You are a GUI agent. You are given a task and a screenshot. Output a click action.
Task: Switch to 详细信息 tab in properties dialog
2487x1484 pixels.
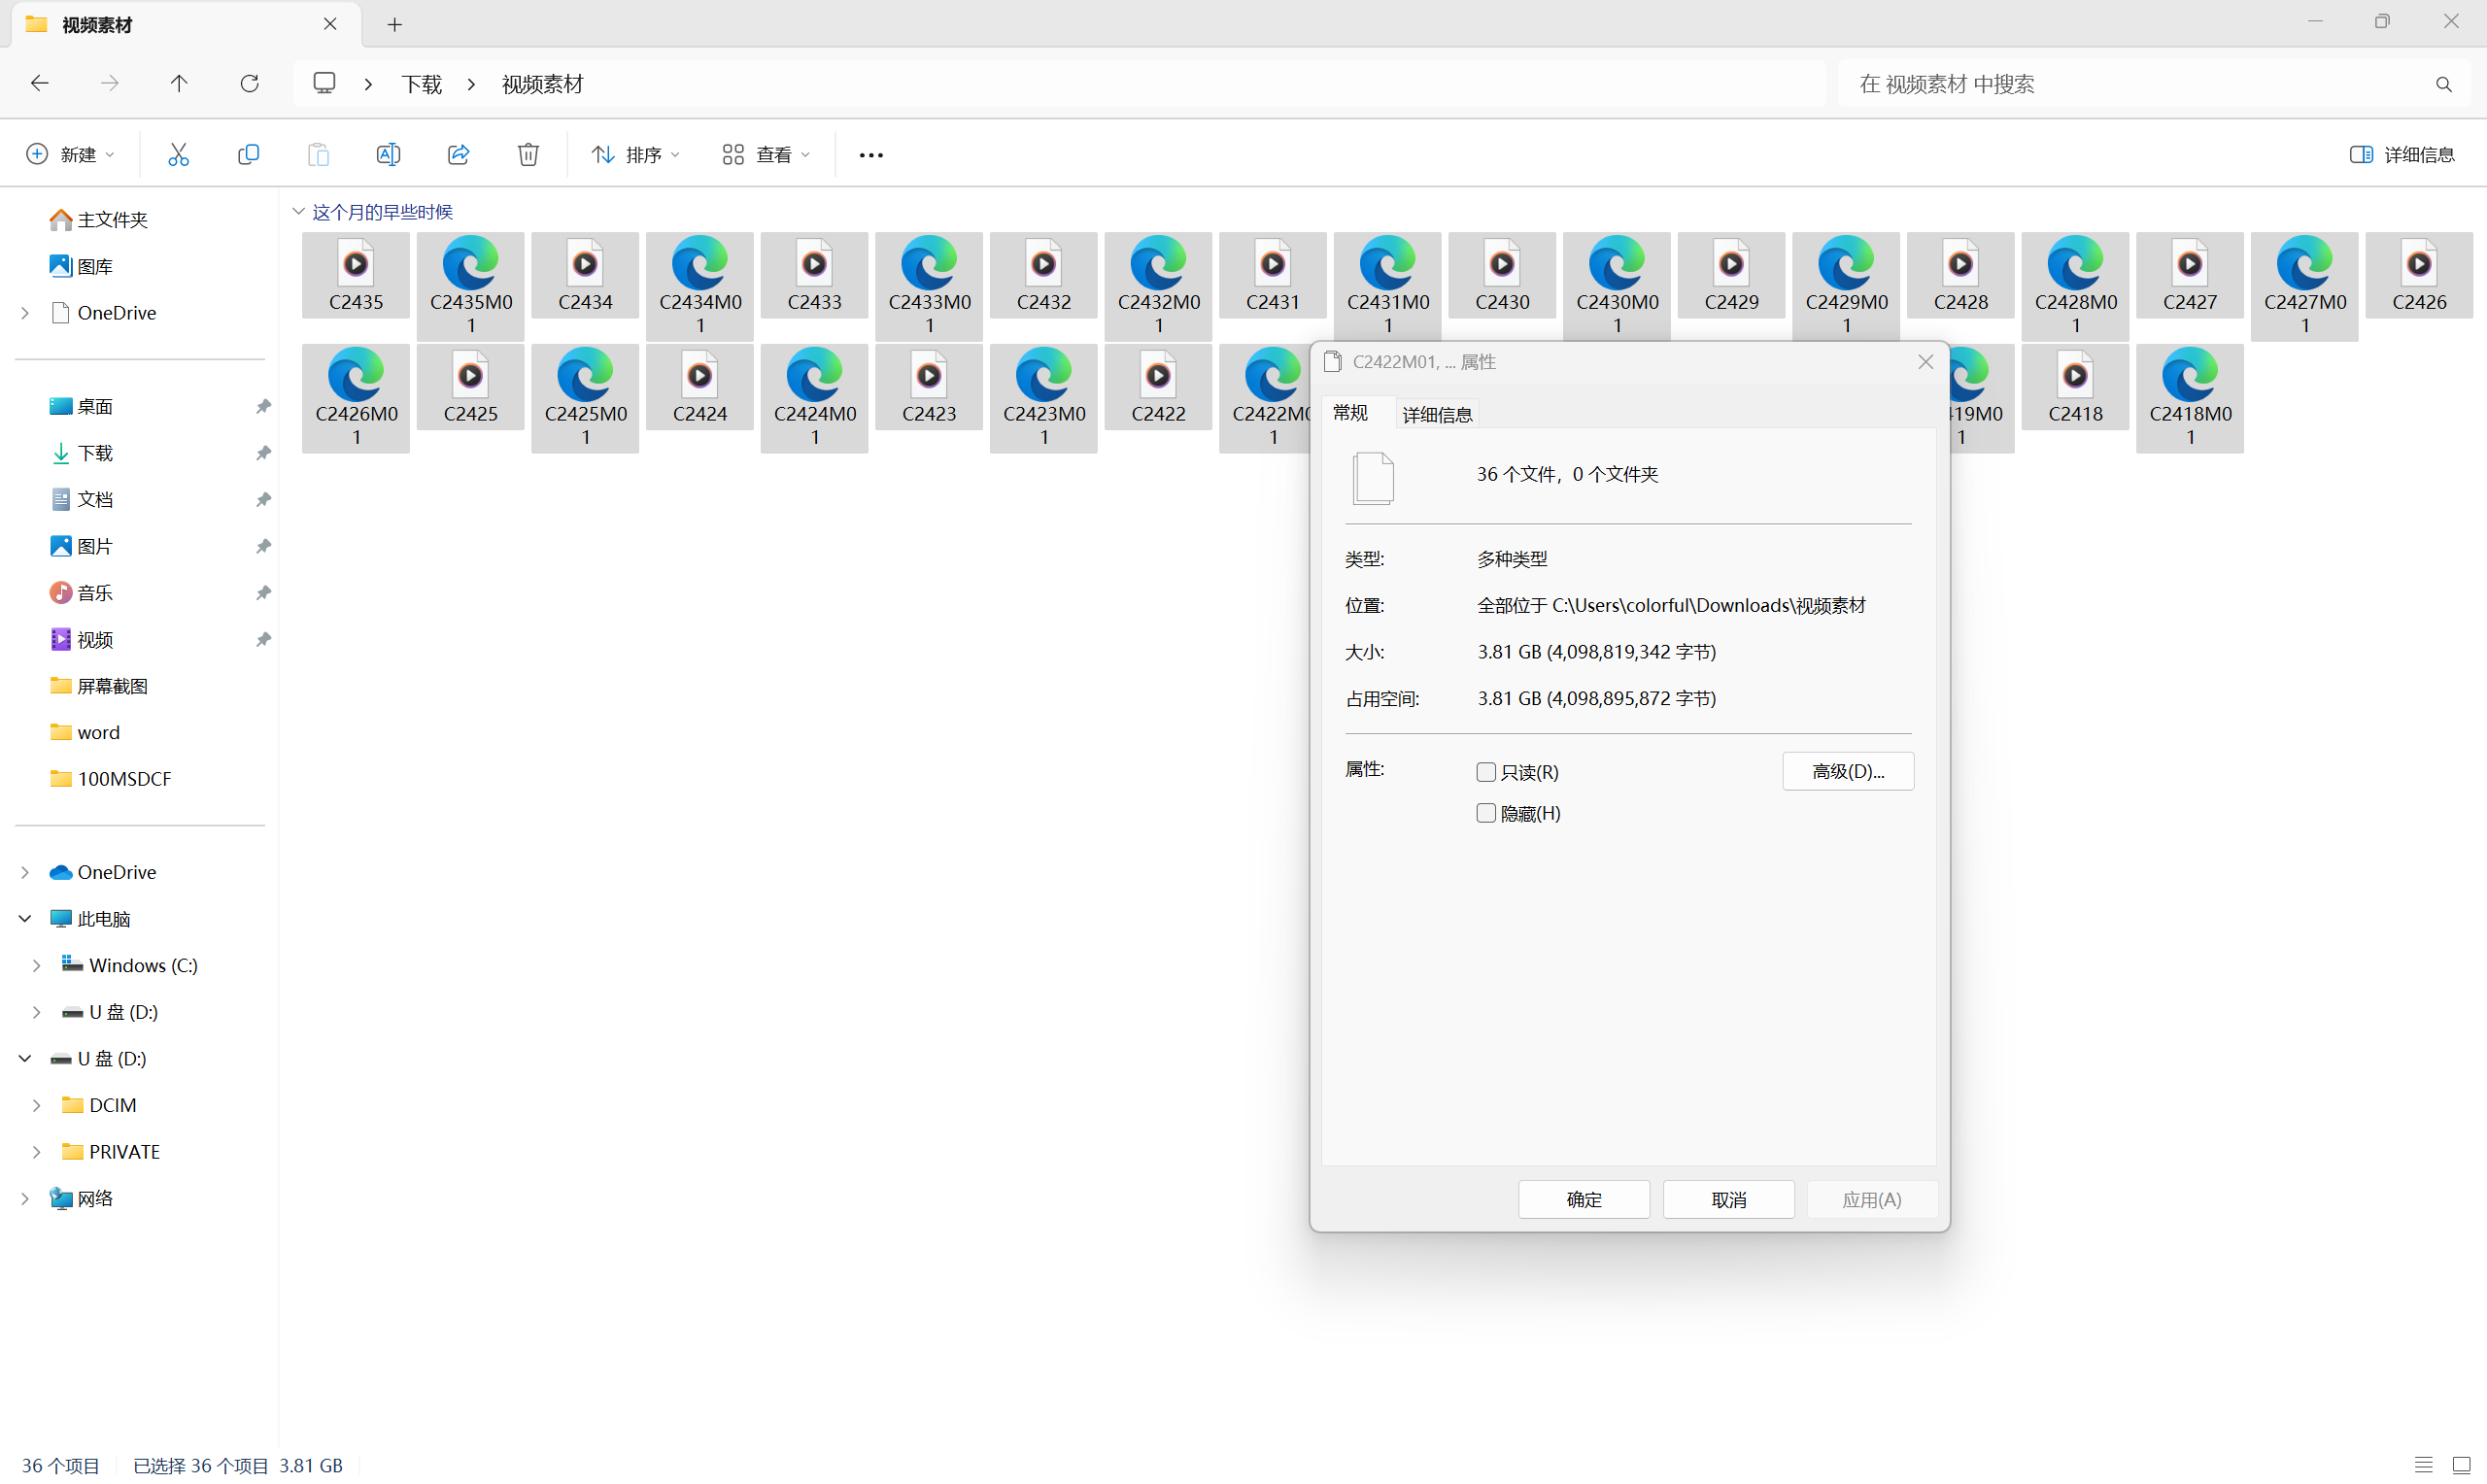pos(1437,414)
